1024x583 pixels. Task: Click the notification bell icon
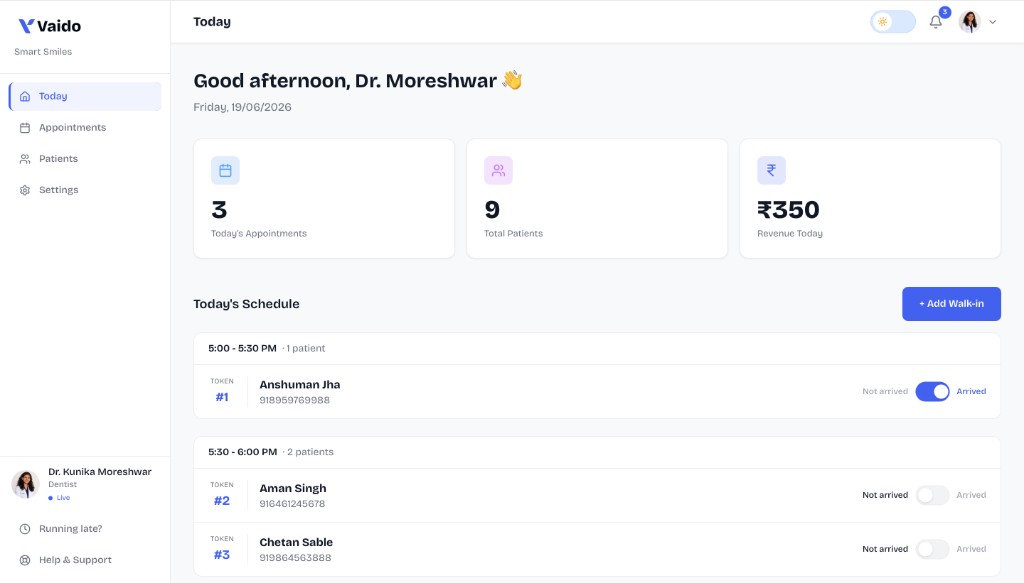pos(935,22)
